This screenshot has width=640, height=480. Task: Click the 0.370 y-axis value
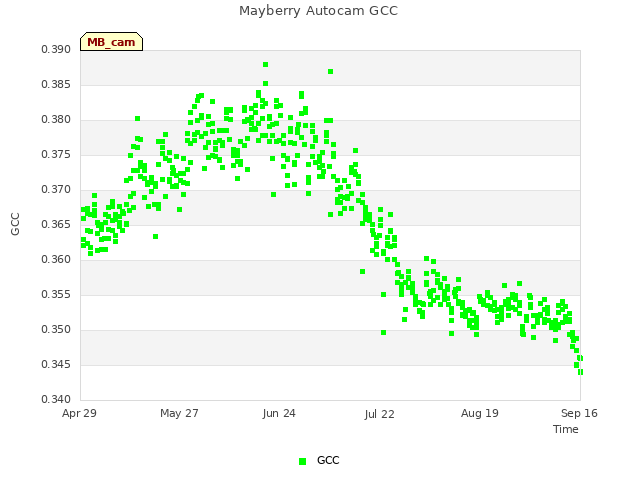point(56,189)
